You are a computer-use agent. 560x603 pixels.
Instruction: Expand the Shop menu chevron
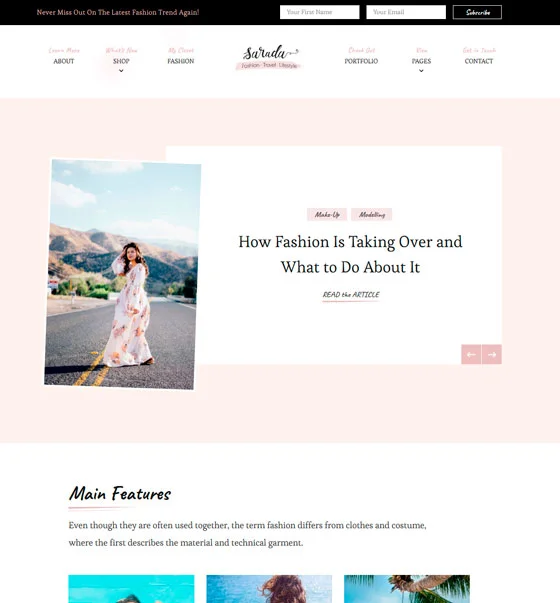[x=121, y=71]
